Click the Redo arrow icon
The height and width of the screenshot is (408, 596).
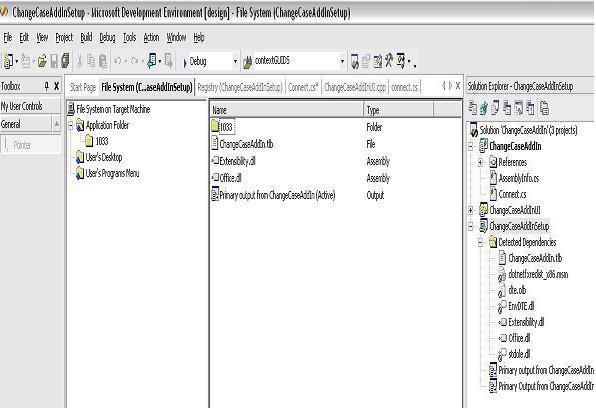tap(134, 61)
